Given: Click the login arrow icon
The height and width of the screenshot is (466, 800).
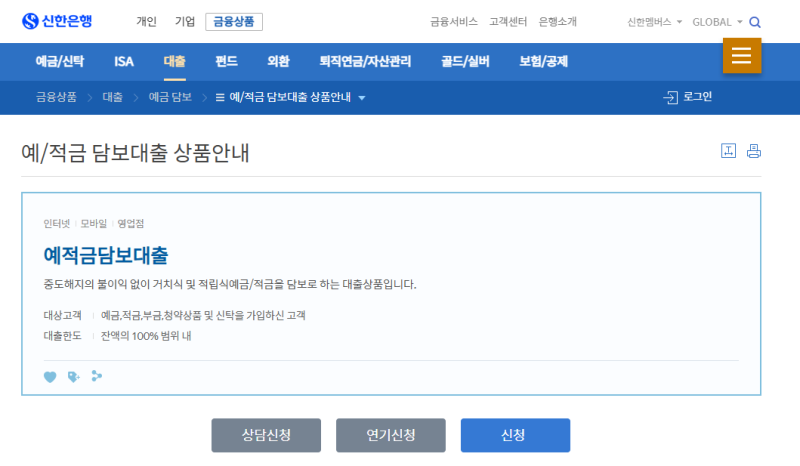Looking at the screenshot, I should coord(670,97).
